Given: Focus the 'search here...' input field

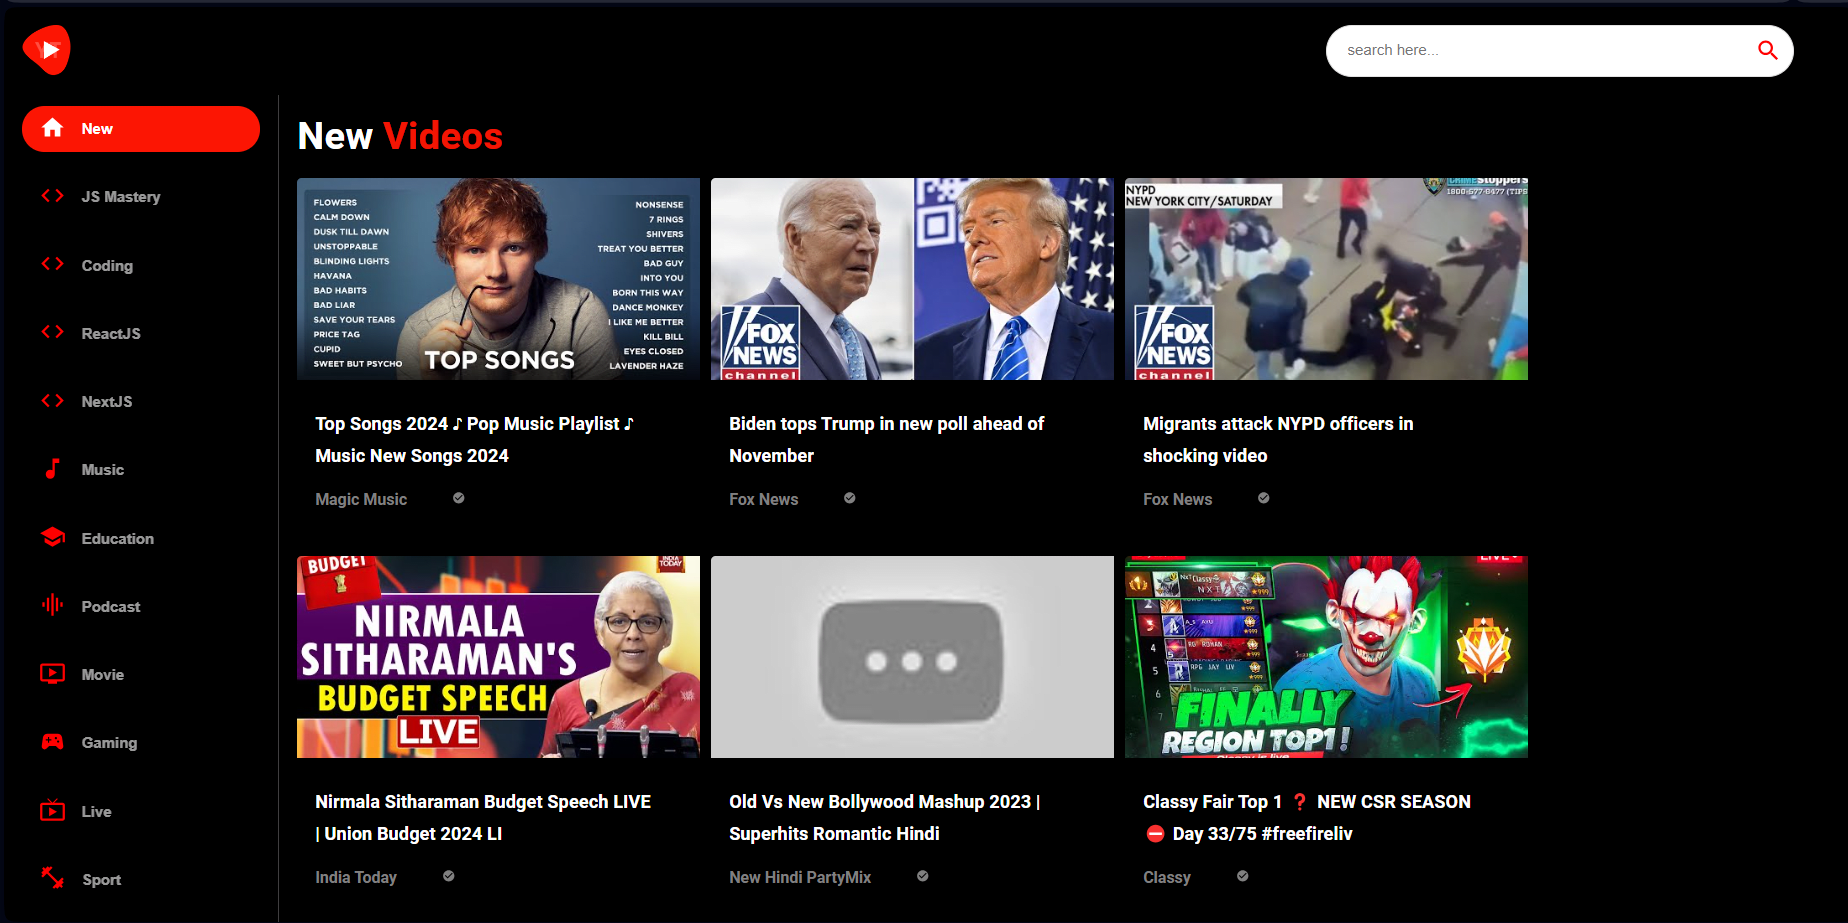Looking at the screenshot, I should [1545, 50].
